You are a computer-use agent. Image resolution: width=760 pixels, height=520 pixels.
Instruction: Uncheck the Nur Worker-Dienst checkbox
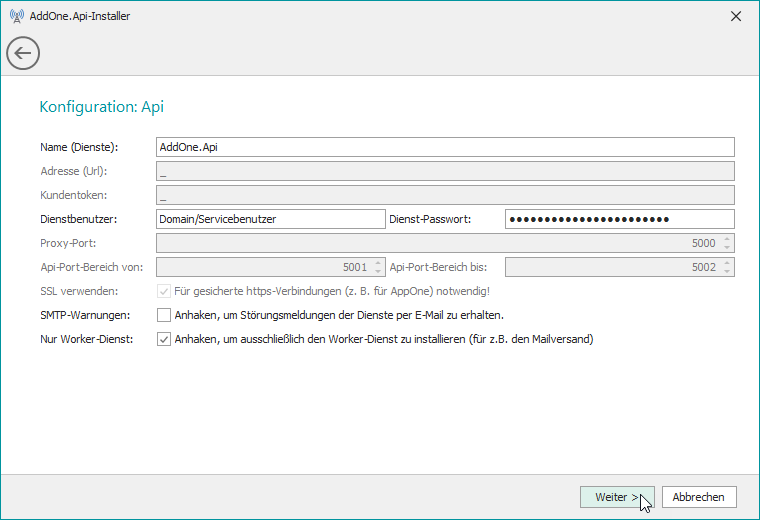click(x=164, y=339)
